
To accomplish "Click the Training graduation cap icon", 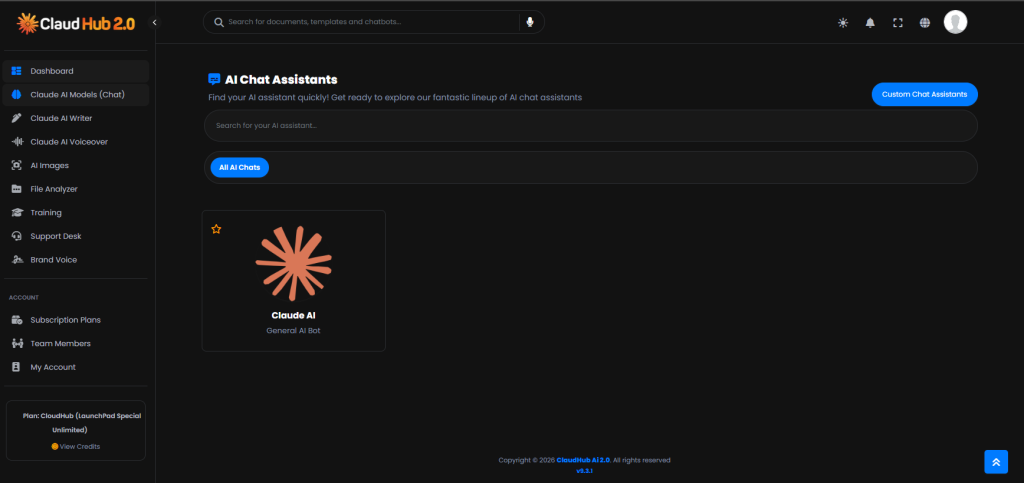I will [x=17, y=213].
